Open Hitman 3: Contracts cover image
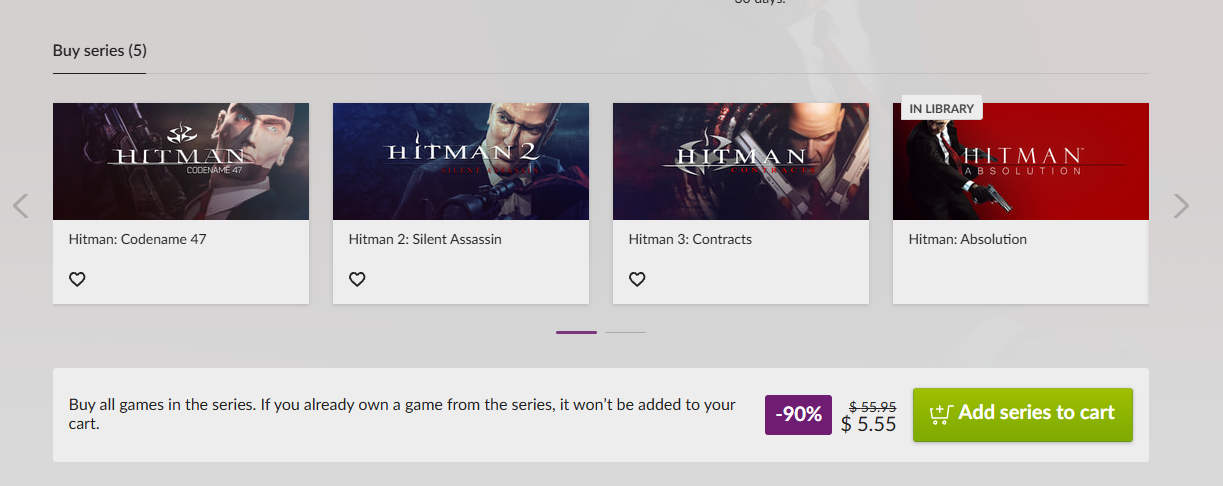 point(741,161)
